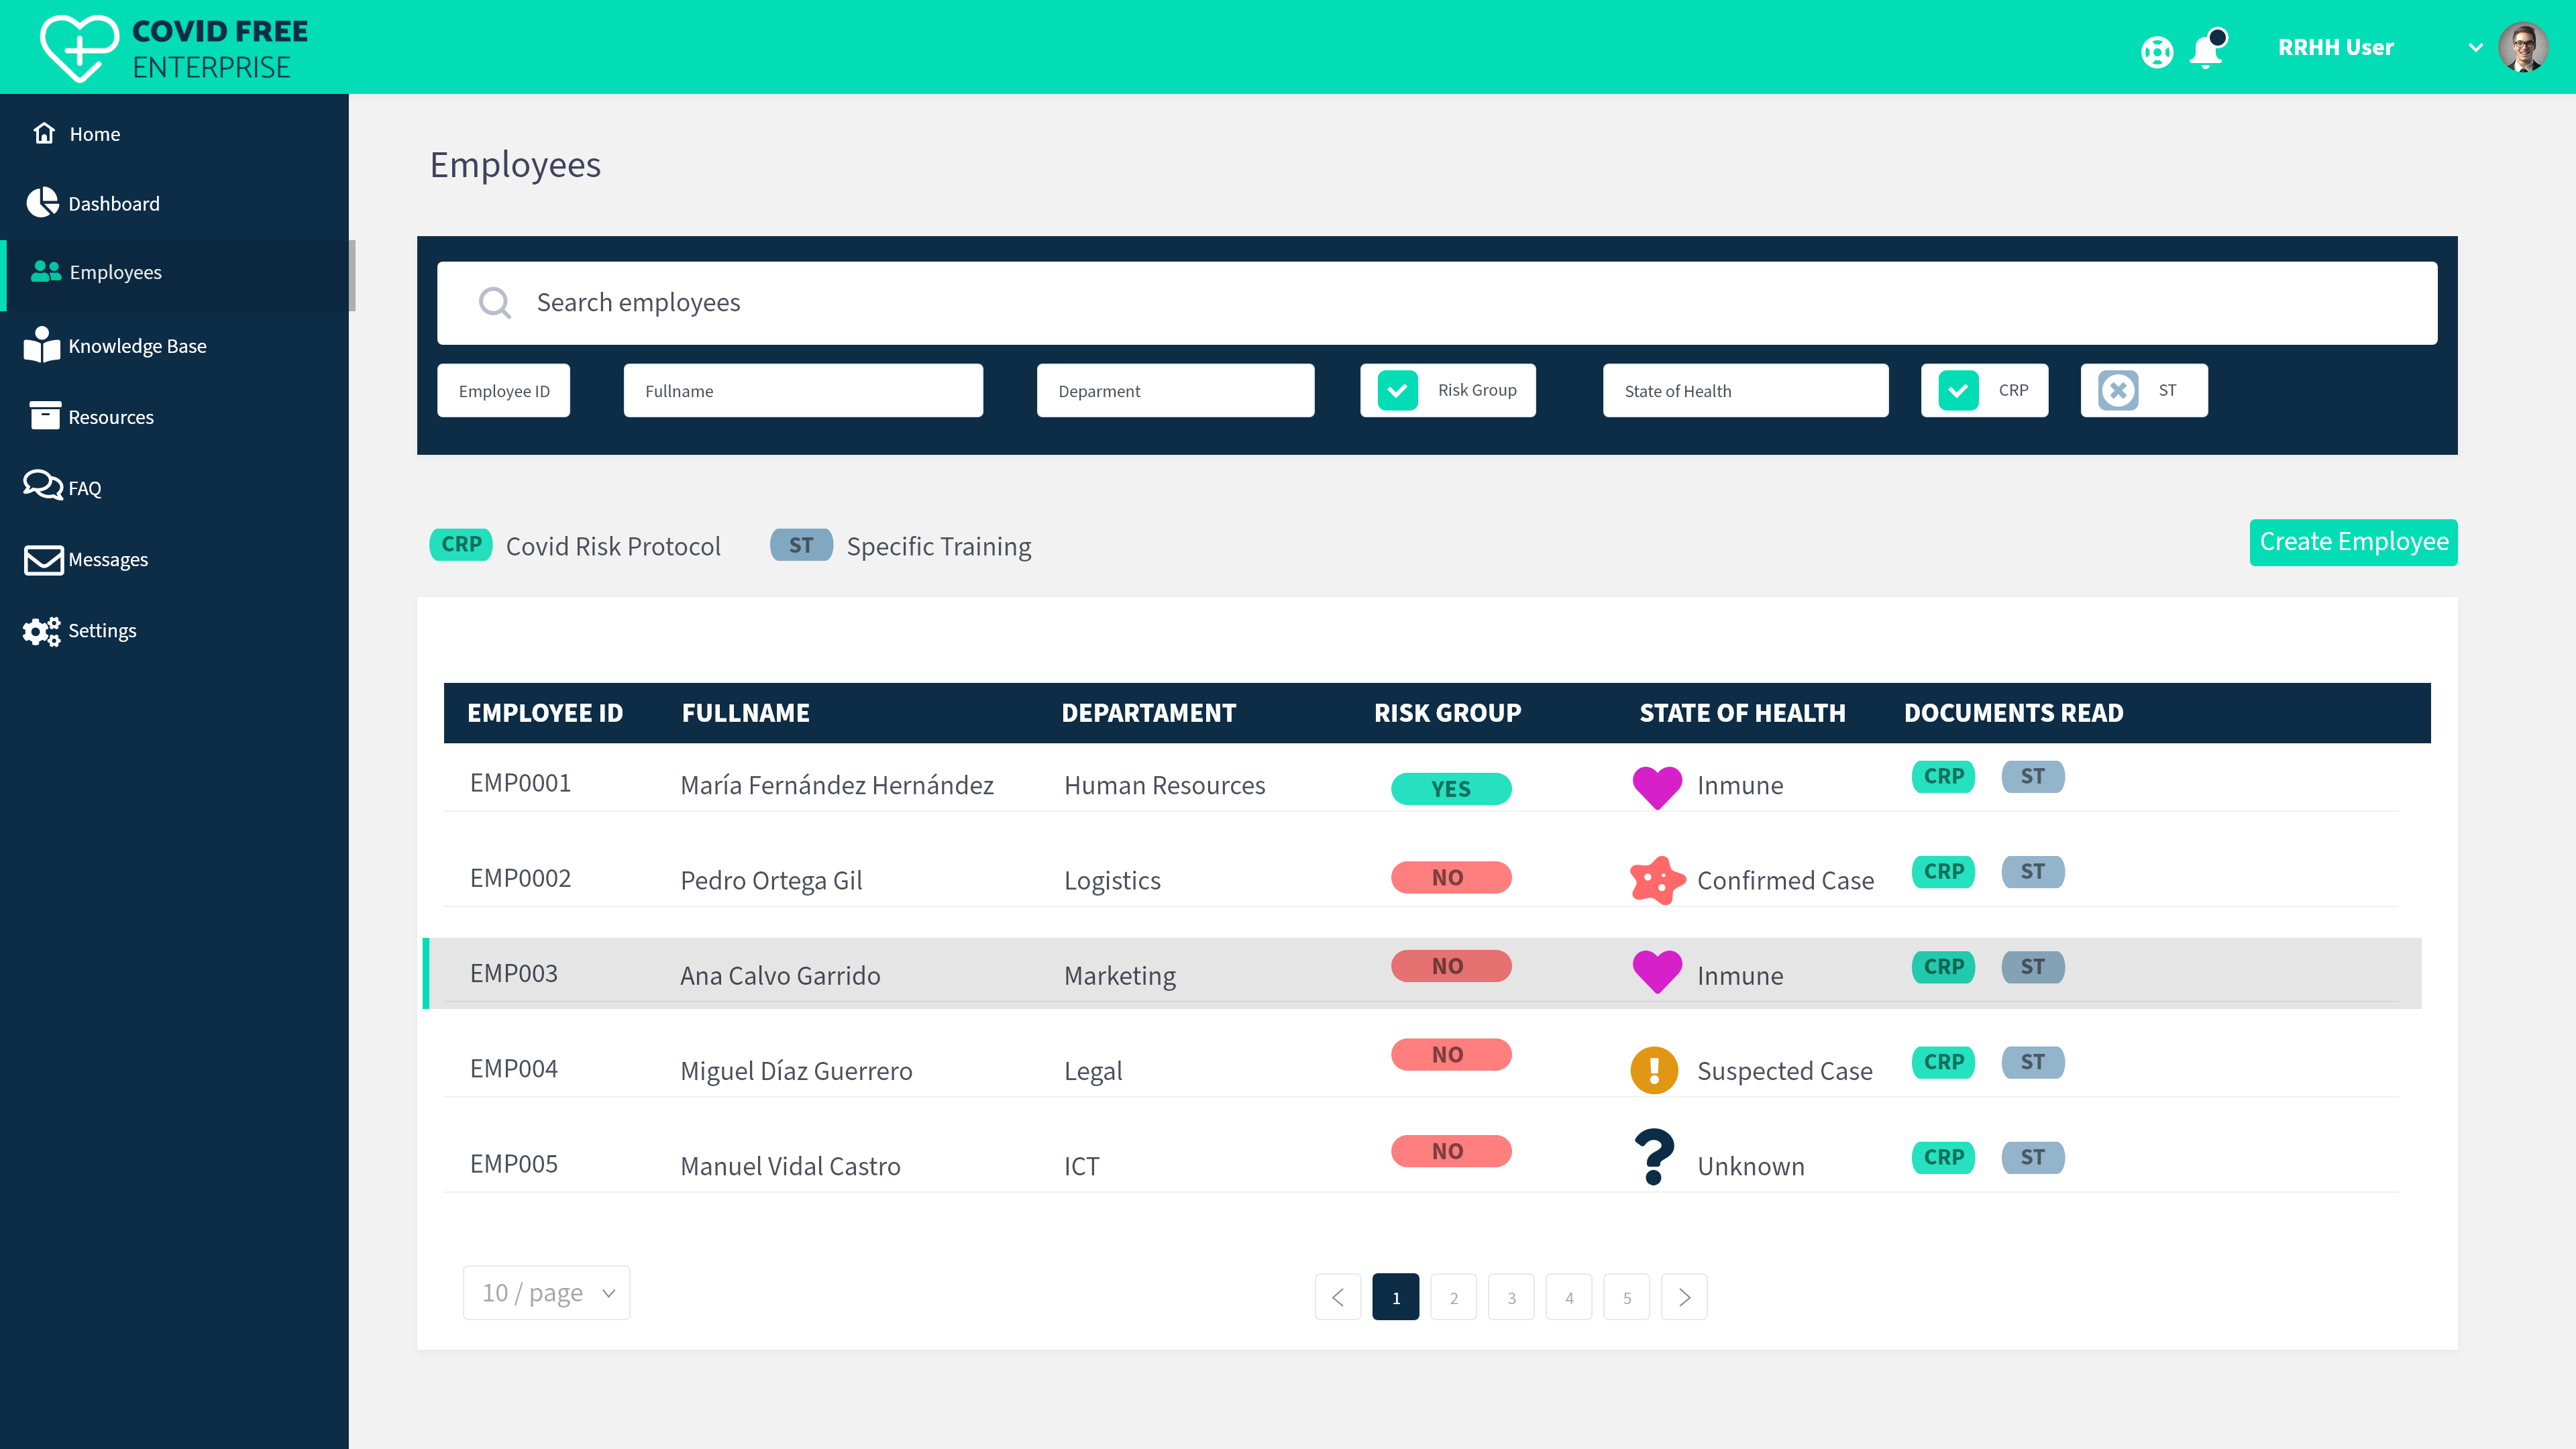Image resolution: width=2576 pixels, height=1449 pixels.
Task: Click the notification bell icon
Action: coord(2206,50)
